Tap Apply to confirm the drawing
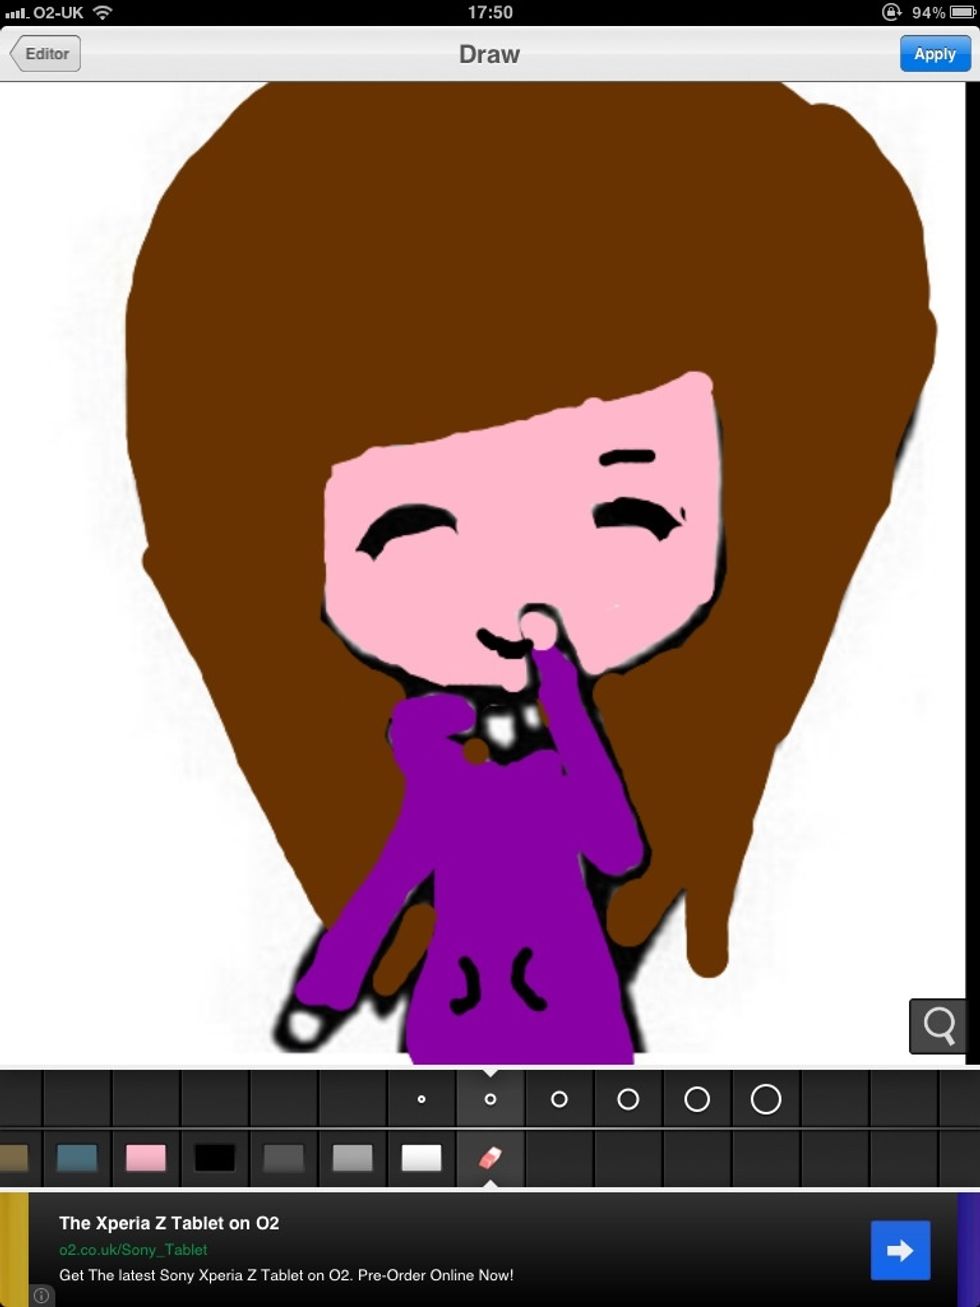The height and width of the screenshot is (1307, 980). 934,53
